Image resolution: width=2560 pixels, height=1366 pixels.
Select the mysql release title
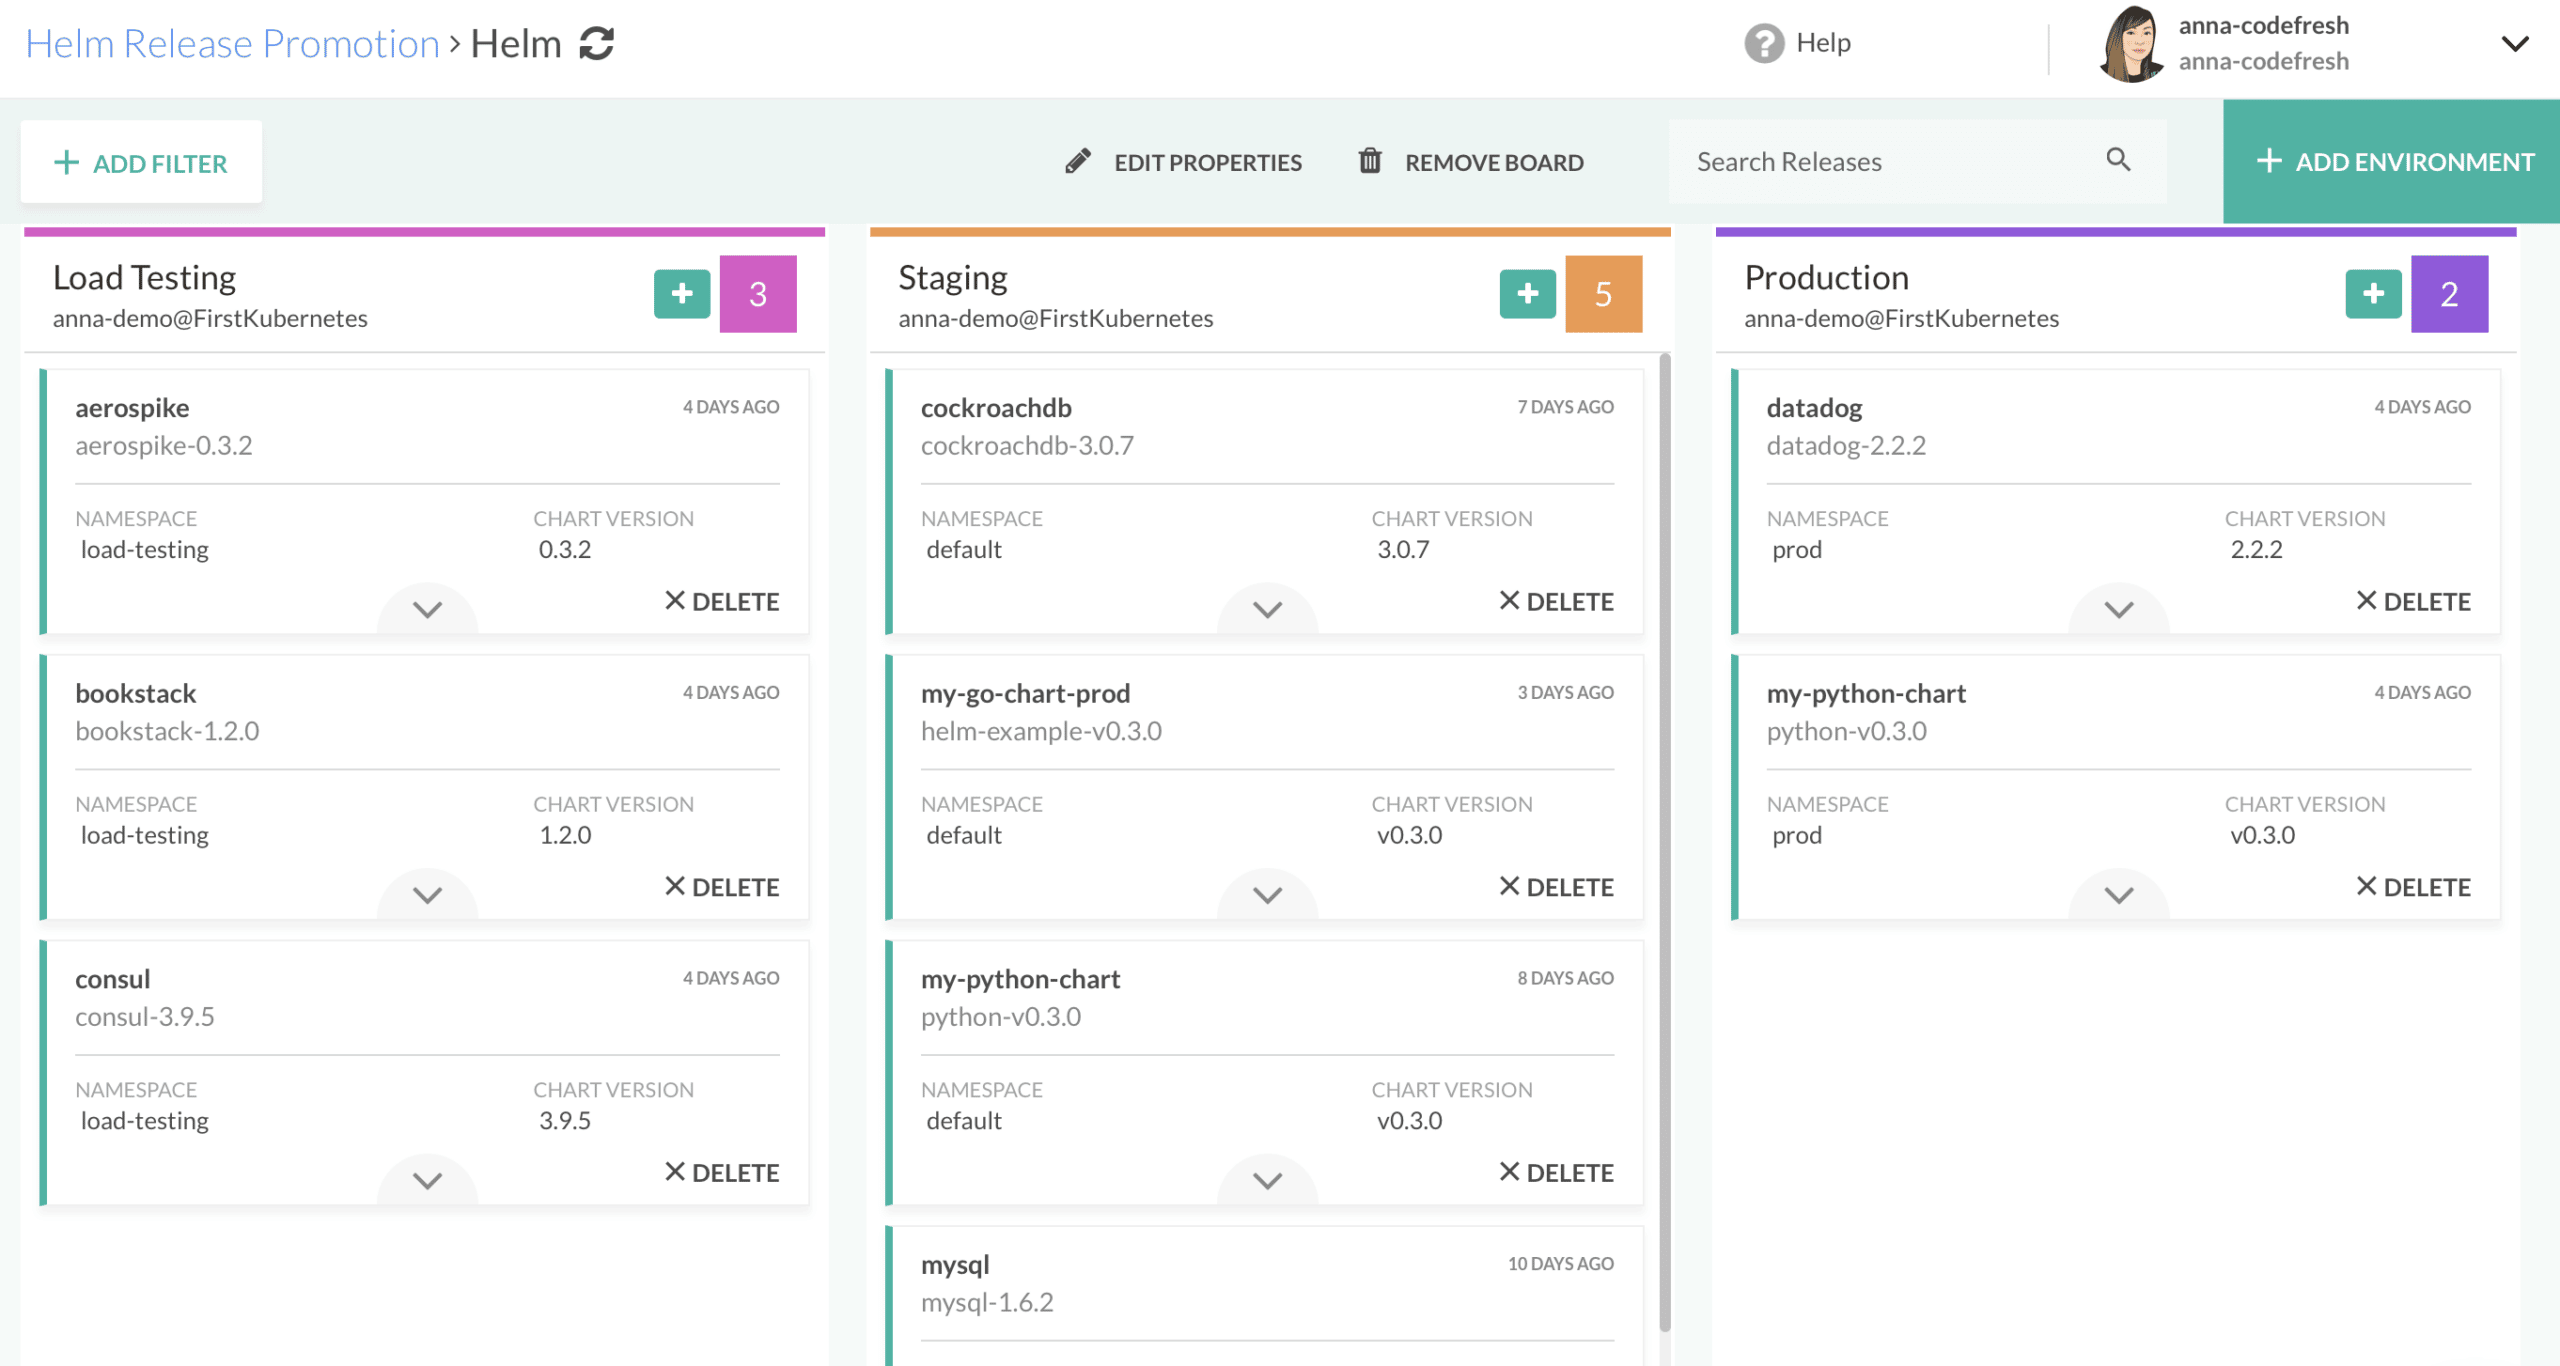pos(955,1265)
